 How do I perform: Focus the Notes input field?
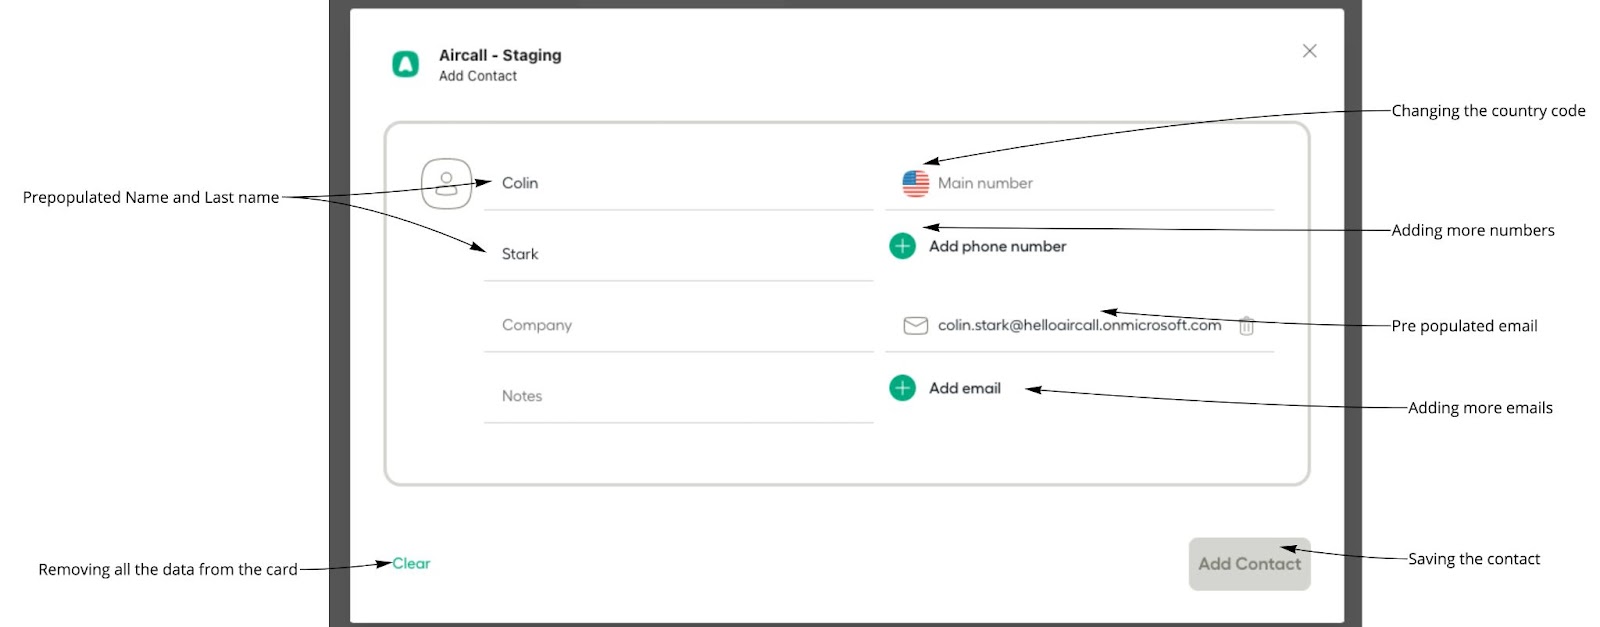pos(678,397)
